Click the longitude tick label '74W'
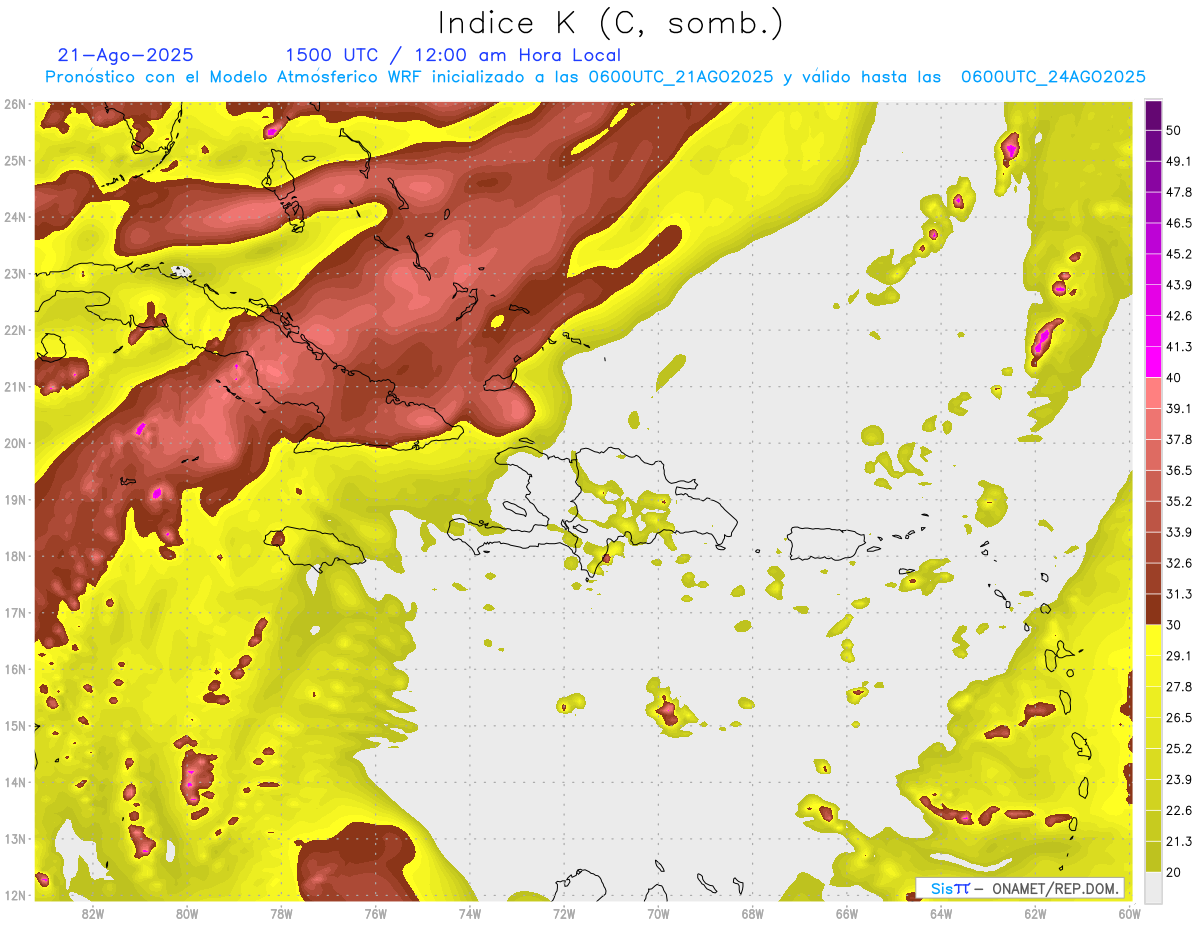This screenshot has width=1200, height=927. 469,914
